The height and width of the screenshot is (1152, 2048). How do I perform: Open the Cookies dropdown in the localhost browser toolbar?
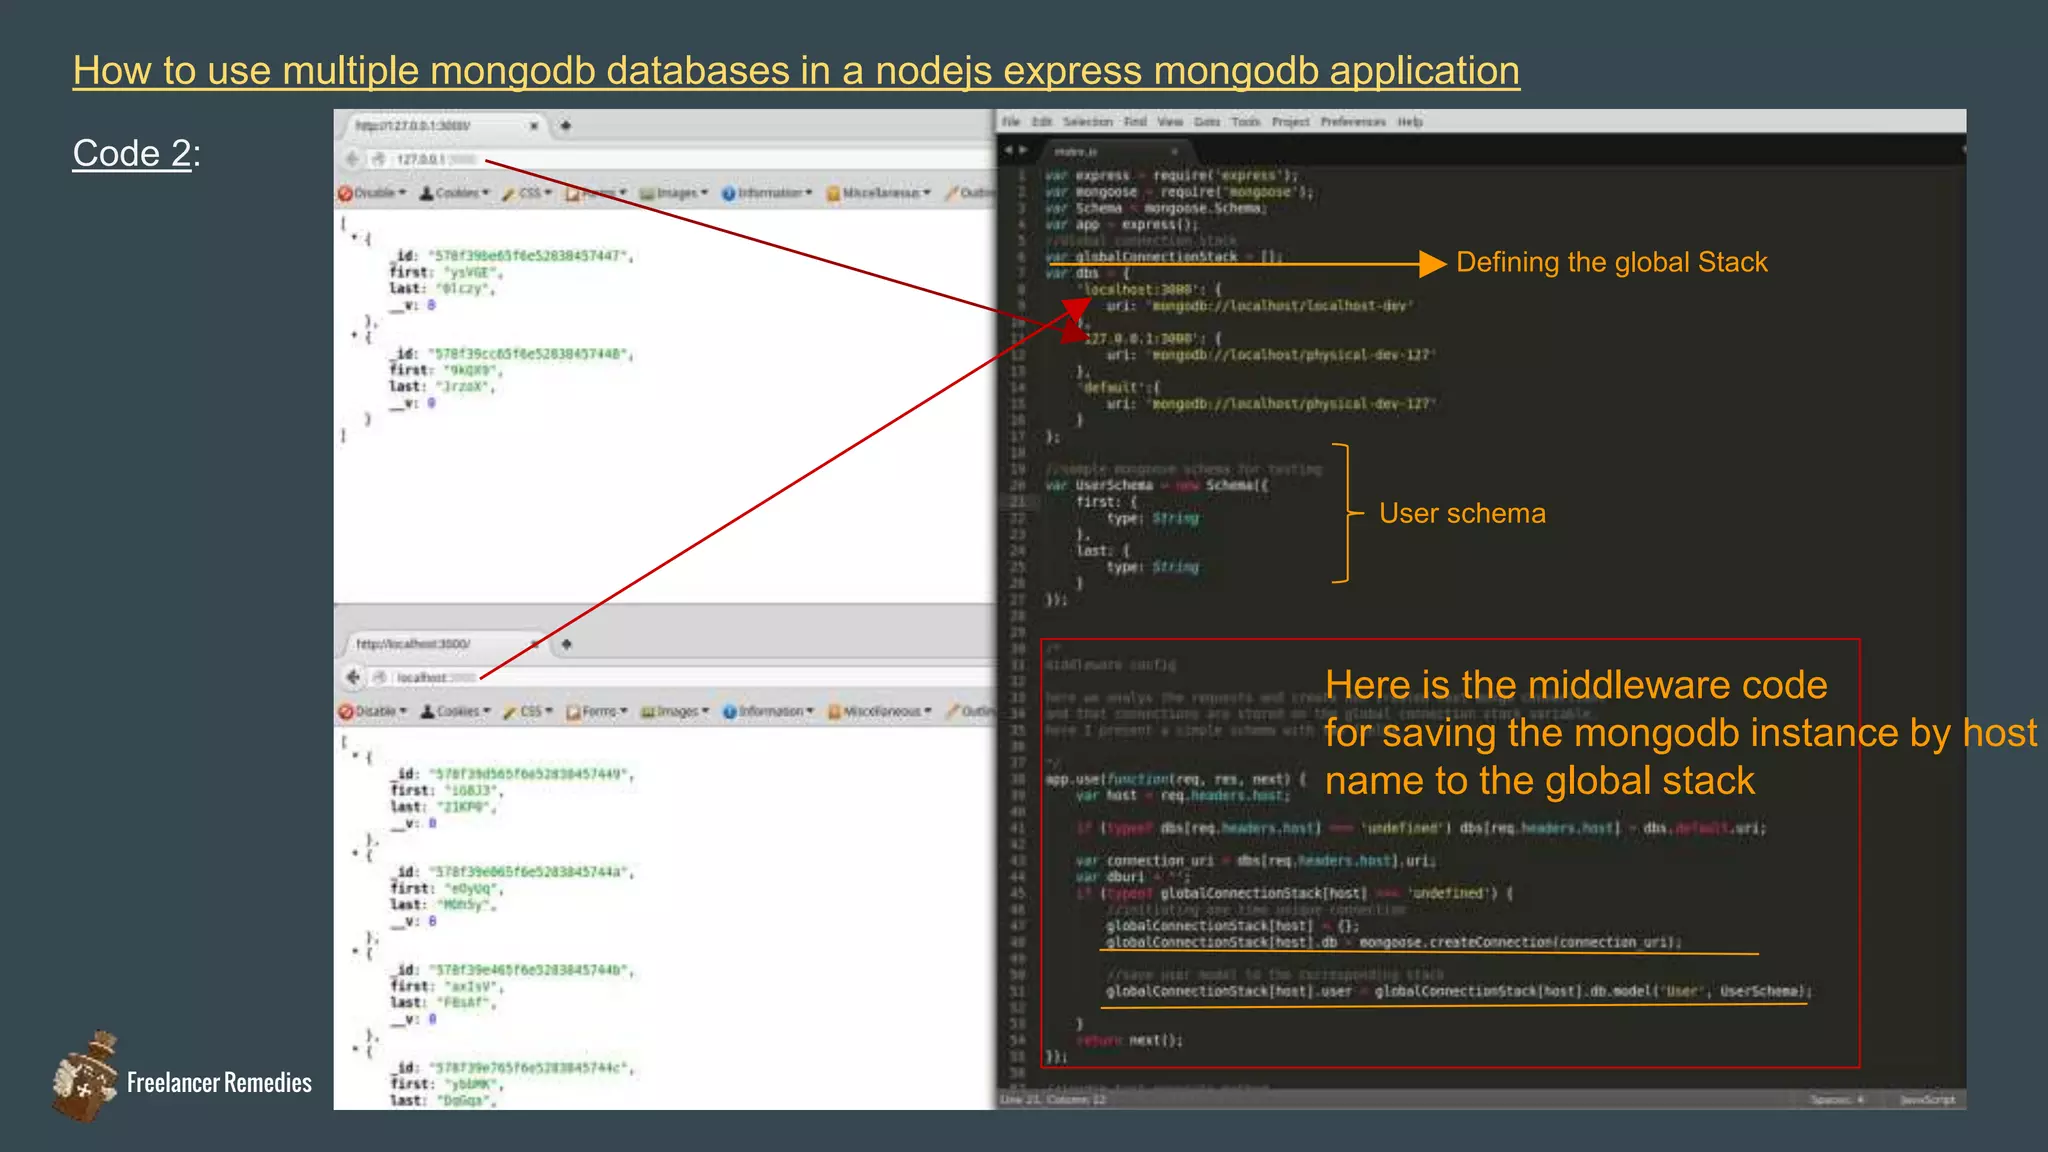coord(456,711)
